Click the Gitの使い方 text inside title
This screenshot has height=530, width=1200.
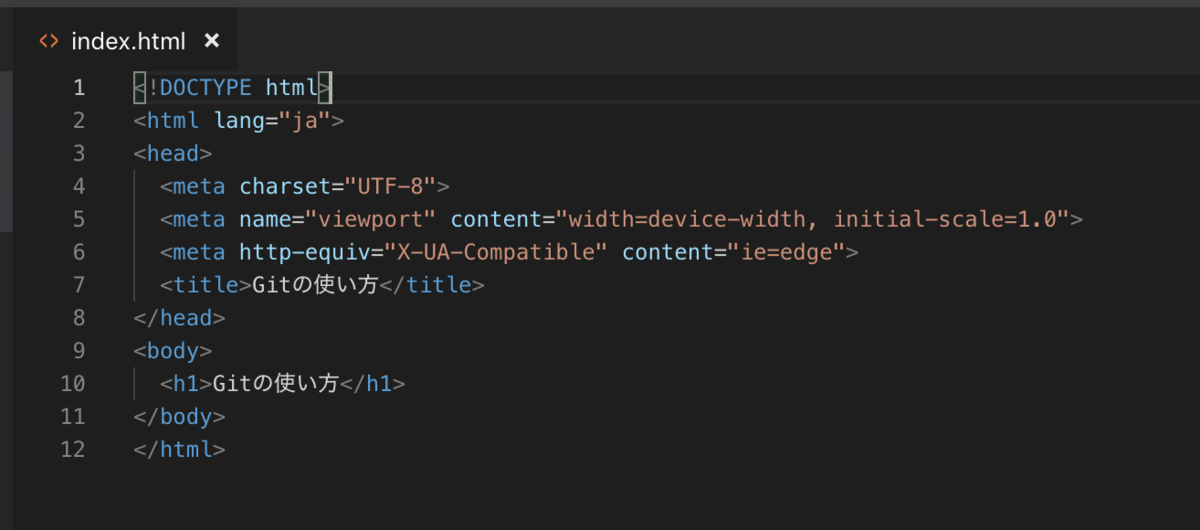click(x=315, y=286)
